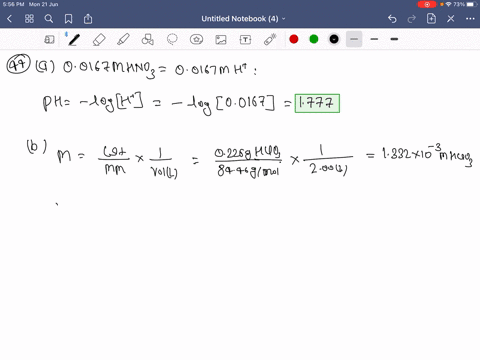Open the more options ellipsis menu
Screen dimensions: 480x360
pyautogui.click(x=470, y=19)
